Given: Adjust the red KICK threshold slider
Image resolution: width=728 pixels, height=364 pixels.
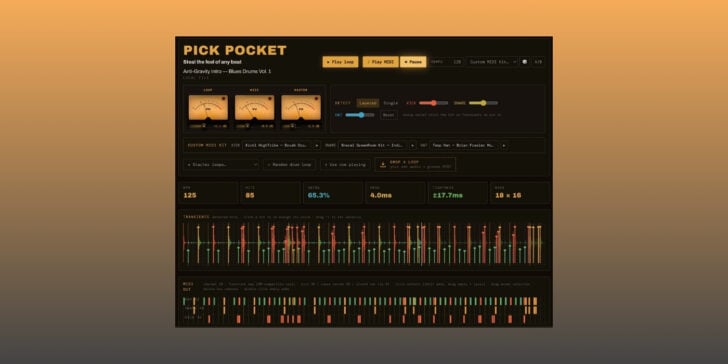Looking at the screenshot, I should 434,103.
